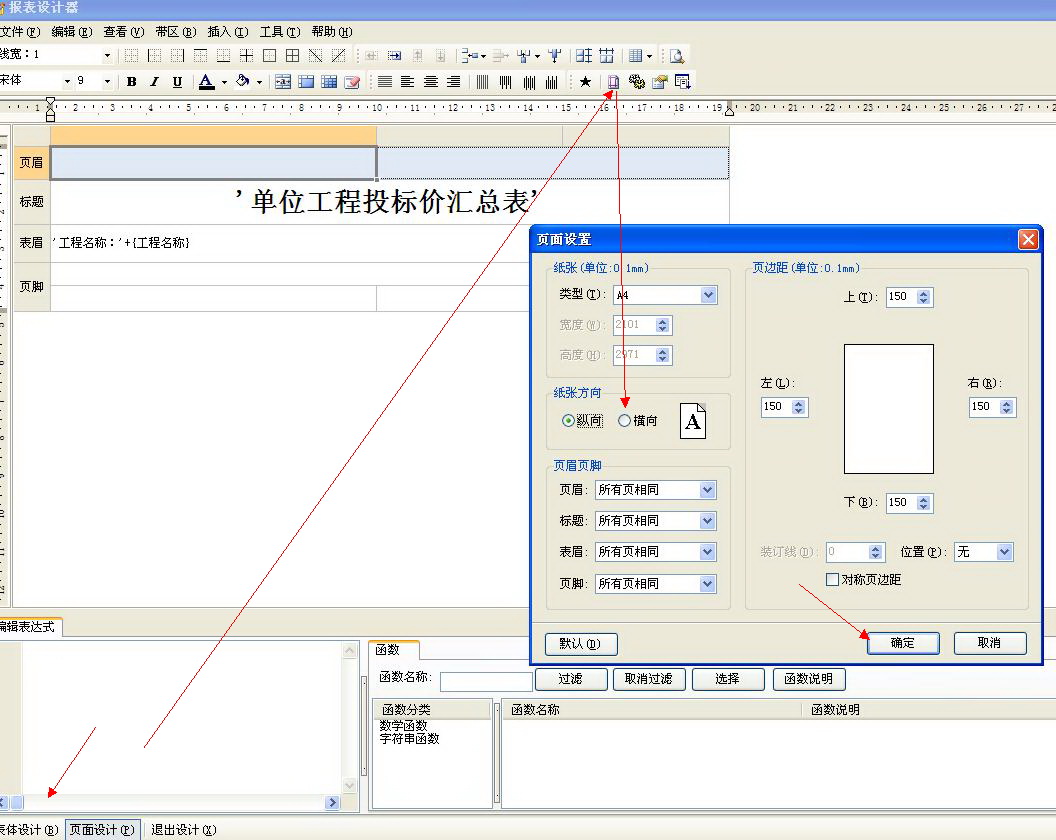Open the fill color bucket swatch
1056x840 pixels.
[242, 82]
